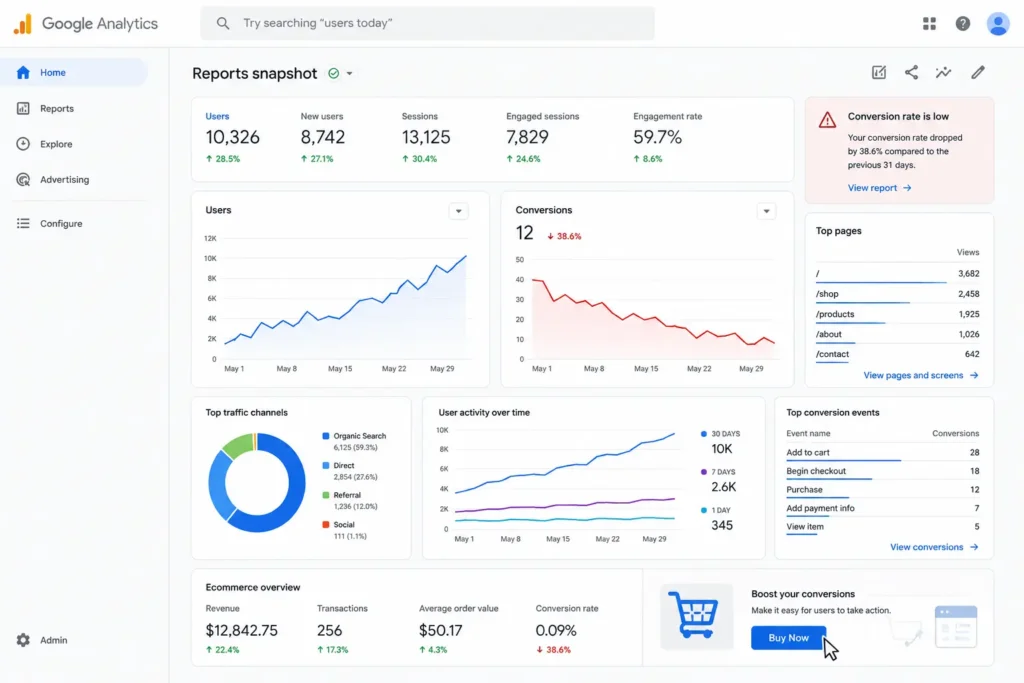This screenshot has height=683, width=1024.
Task: Click the /products page row
Action: click(x=897, y=315)
